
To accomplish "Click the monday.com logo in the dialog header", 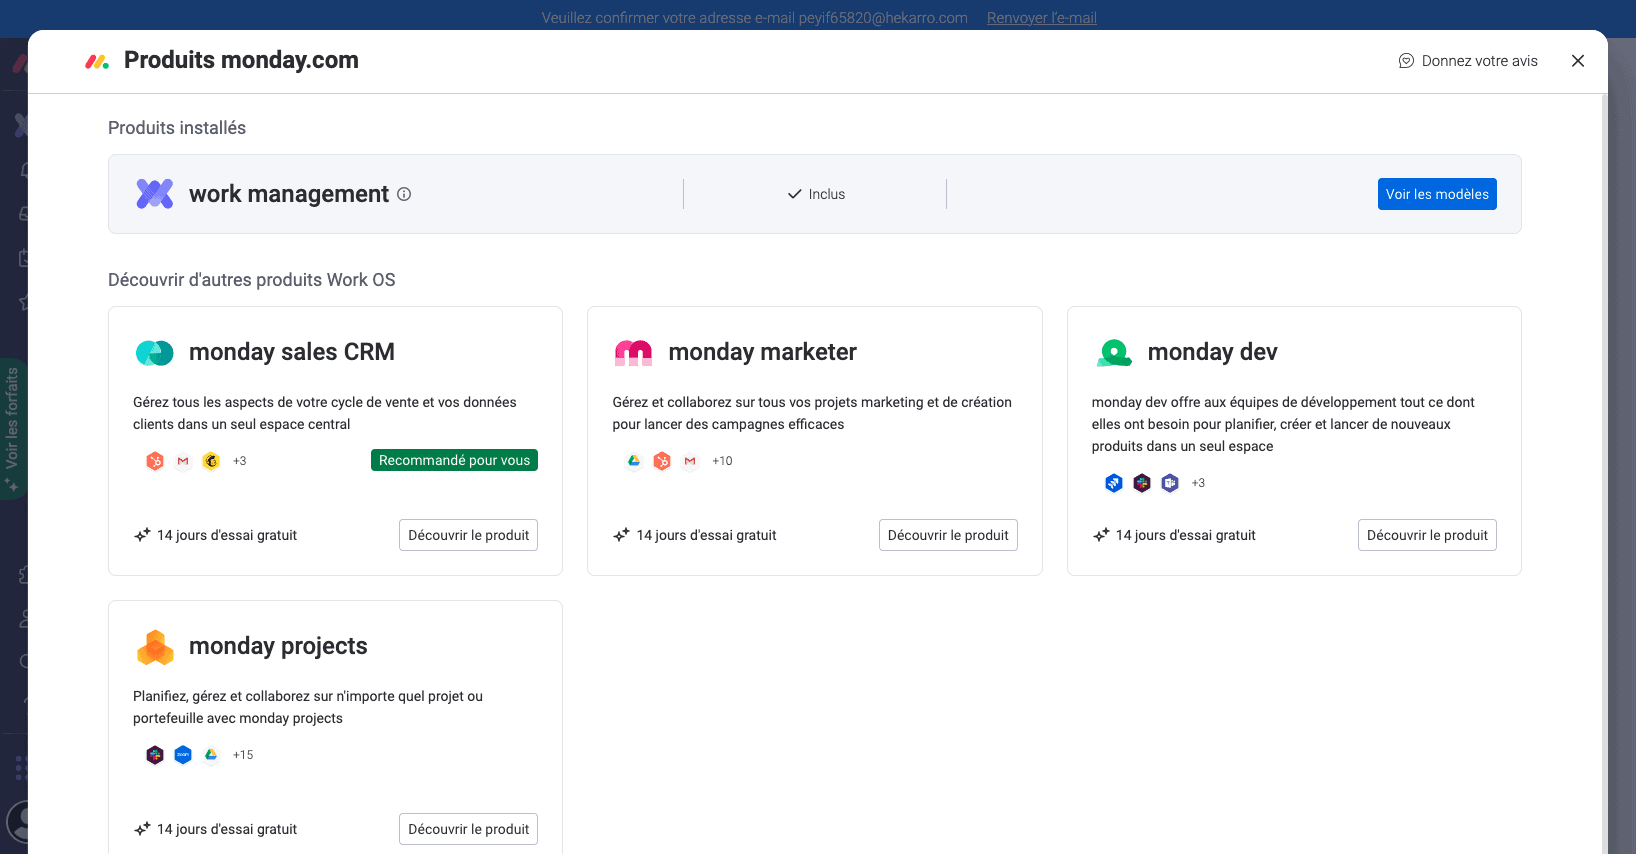I will (97, 61).
